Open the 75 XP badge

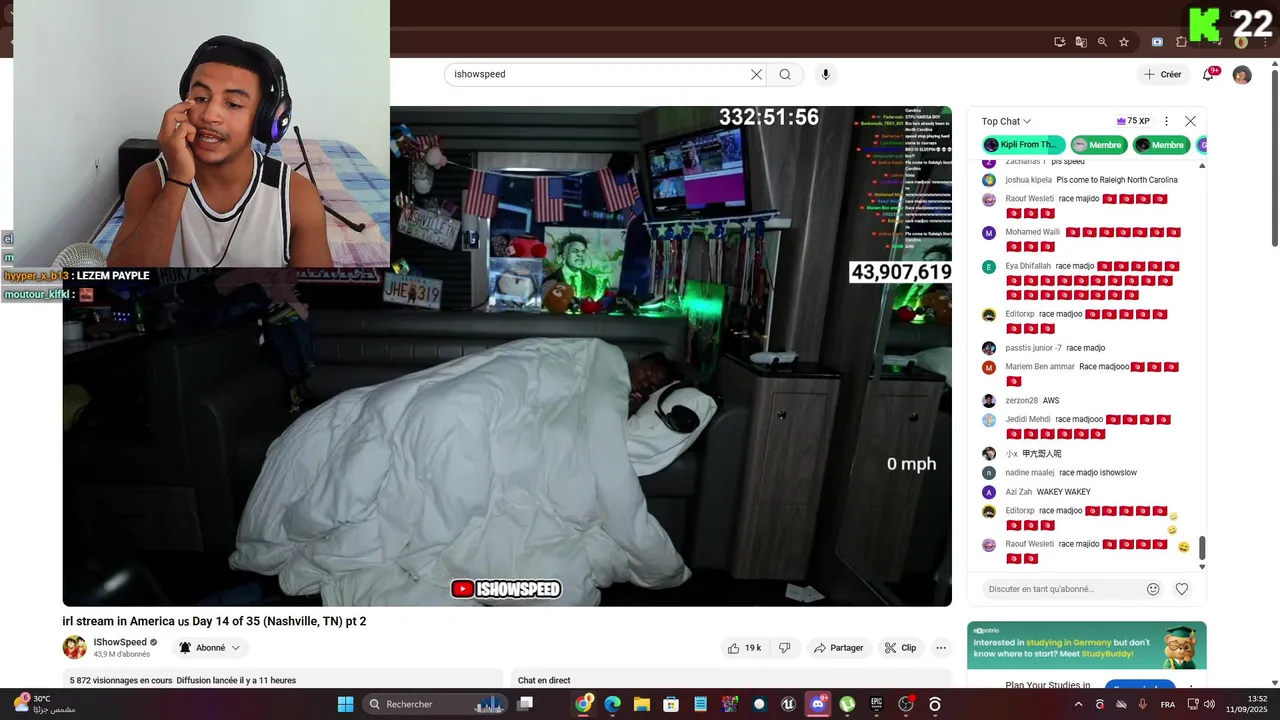[1134, 121]
